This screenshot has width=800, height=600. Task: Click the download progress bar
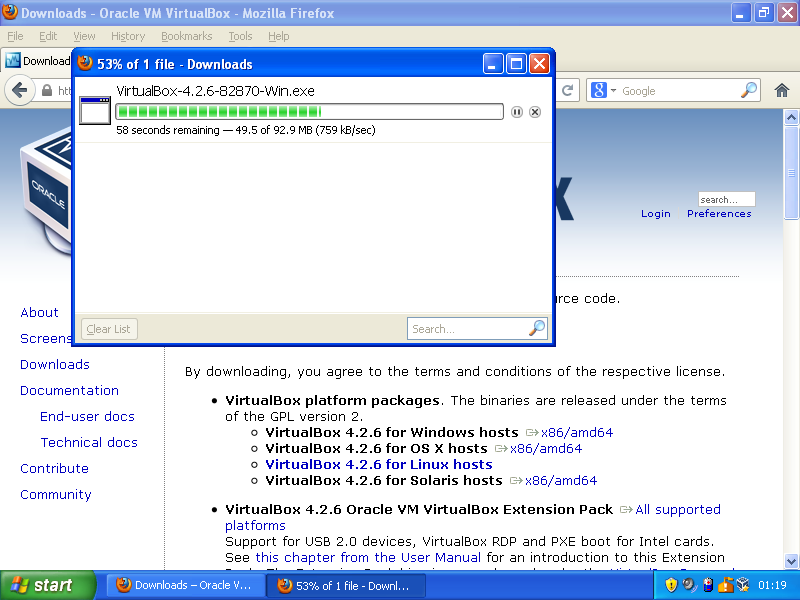point(310,111)
